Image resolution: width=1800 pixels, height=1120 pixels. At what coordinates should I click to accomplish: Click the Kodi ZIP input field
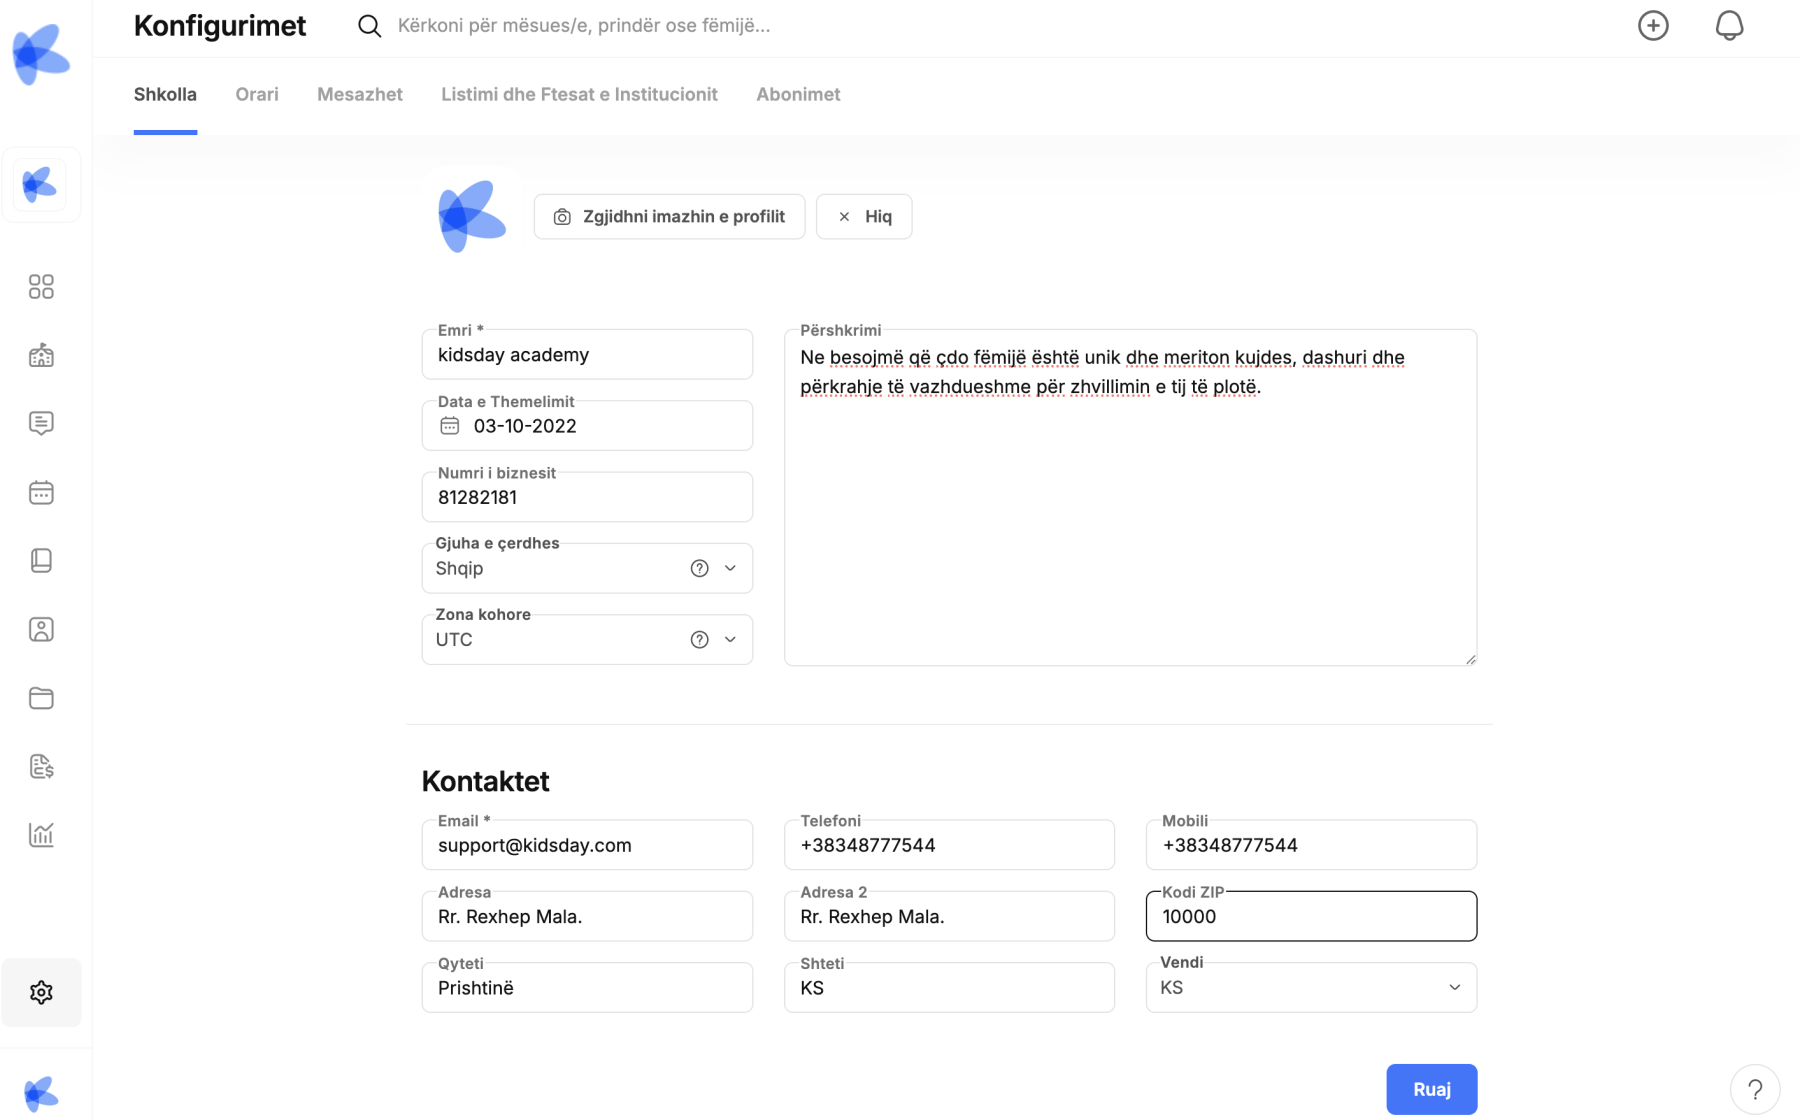pos(1311,915)
